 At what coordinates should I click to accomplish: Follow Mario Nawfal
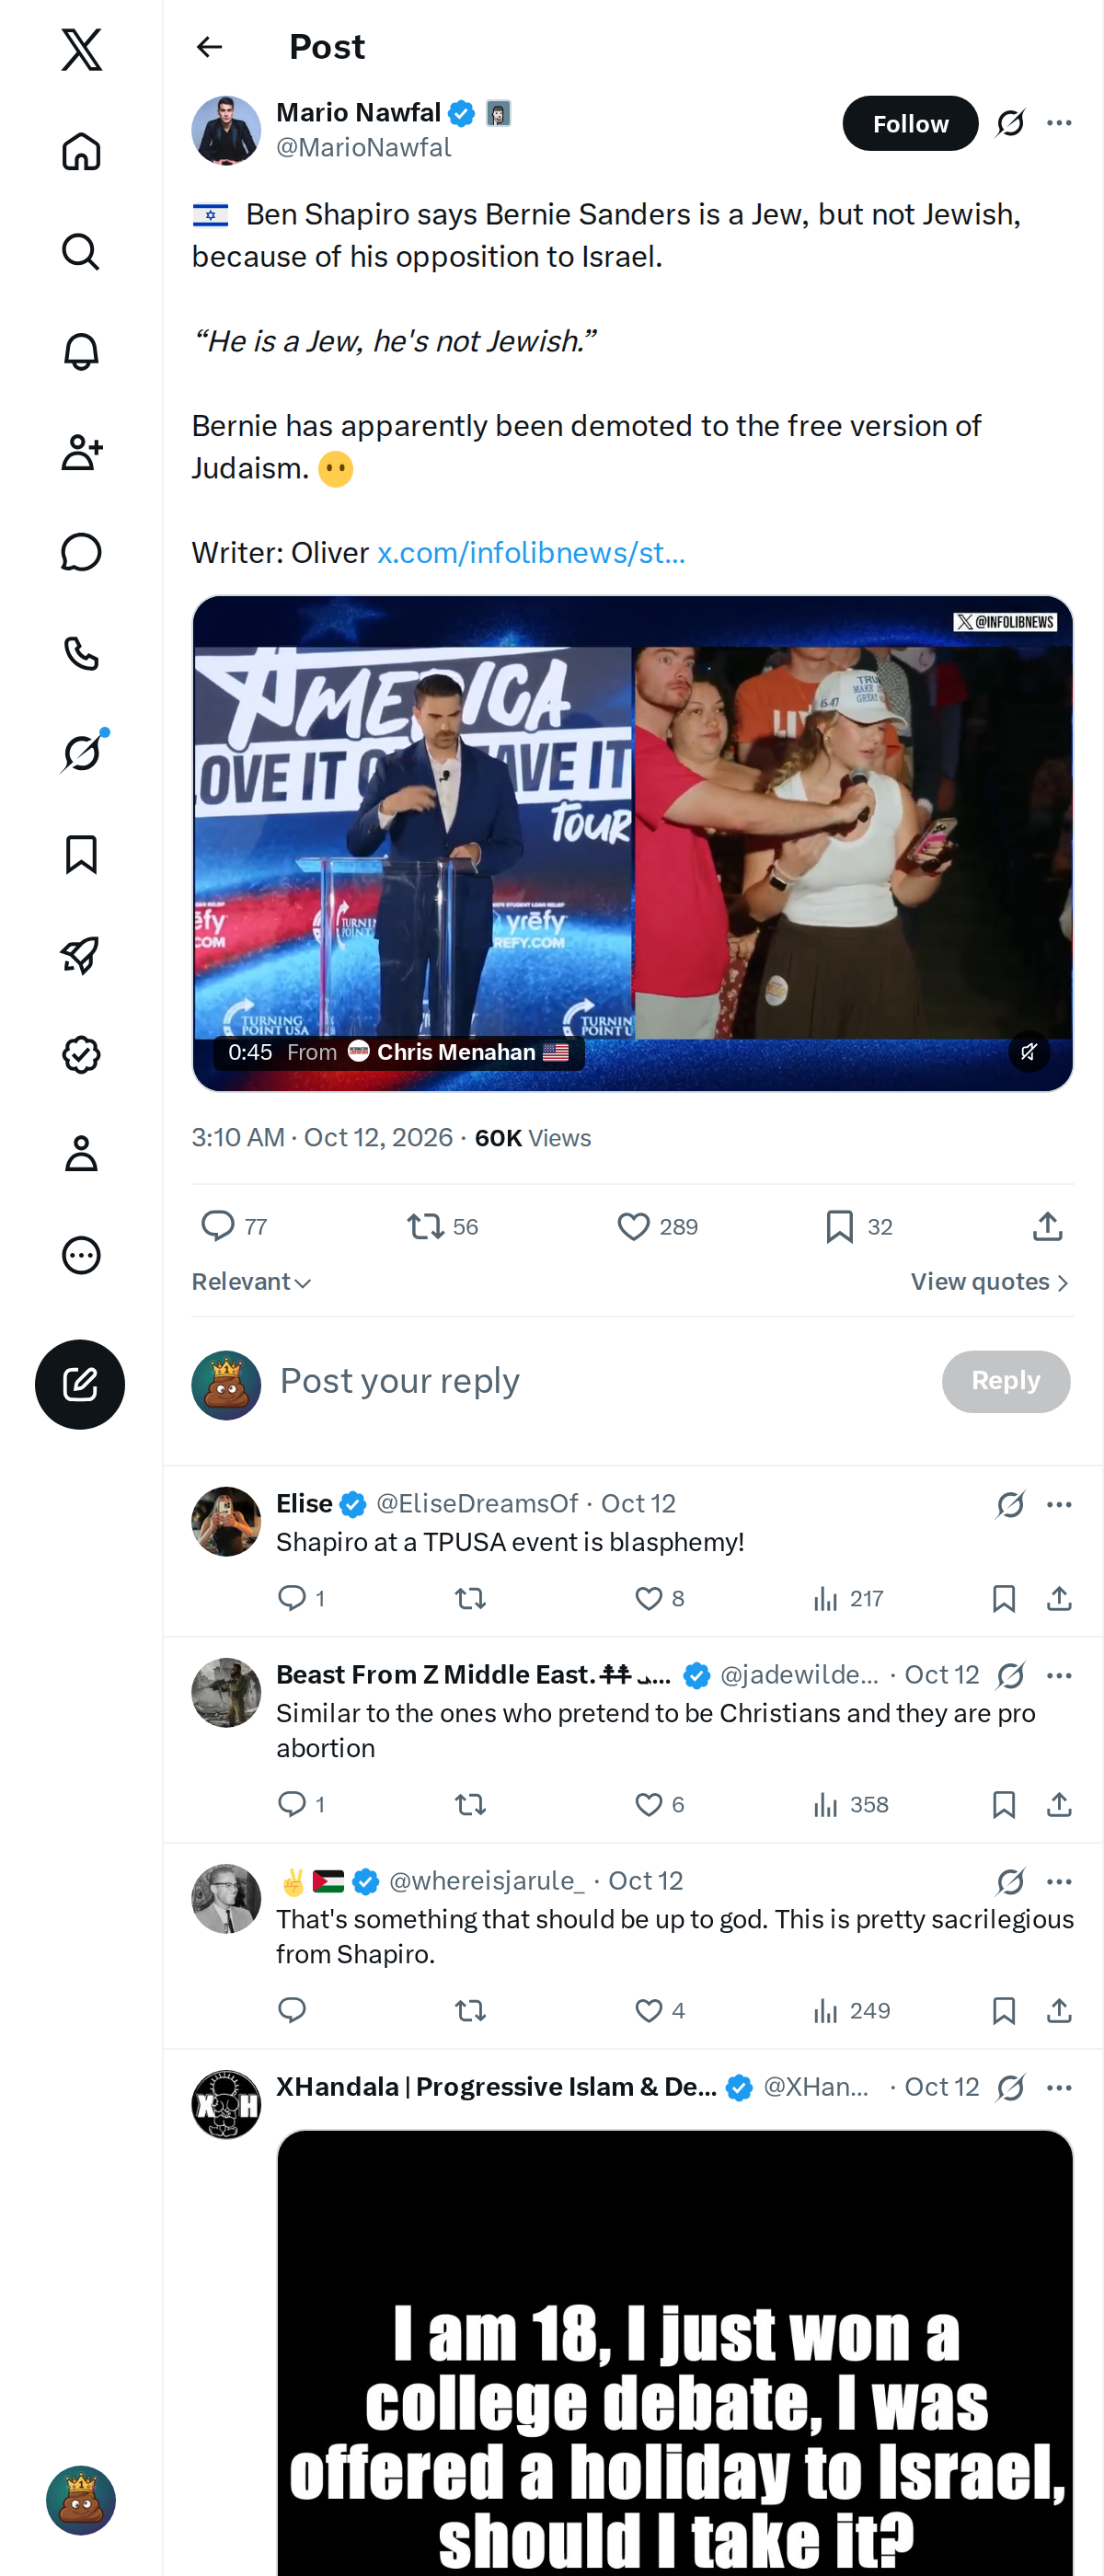910,123
